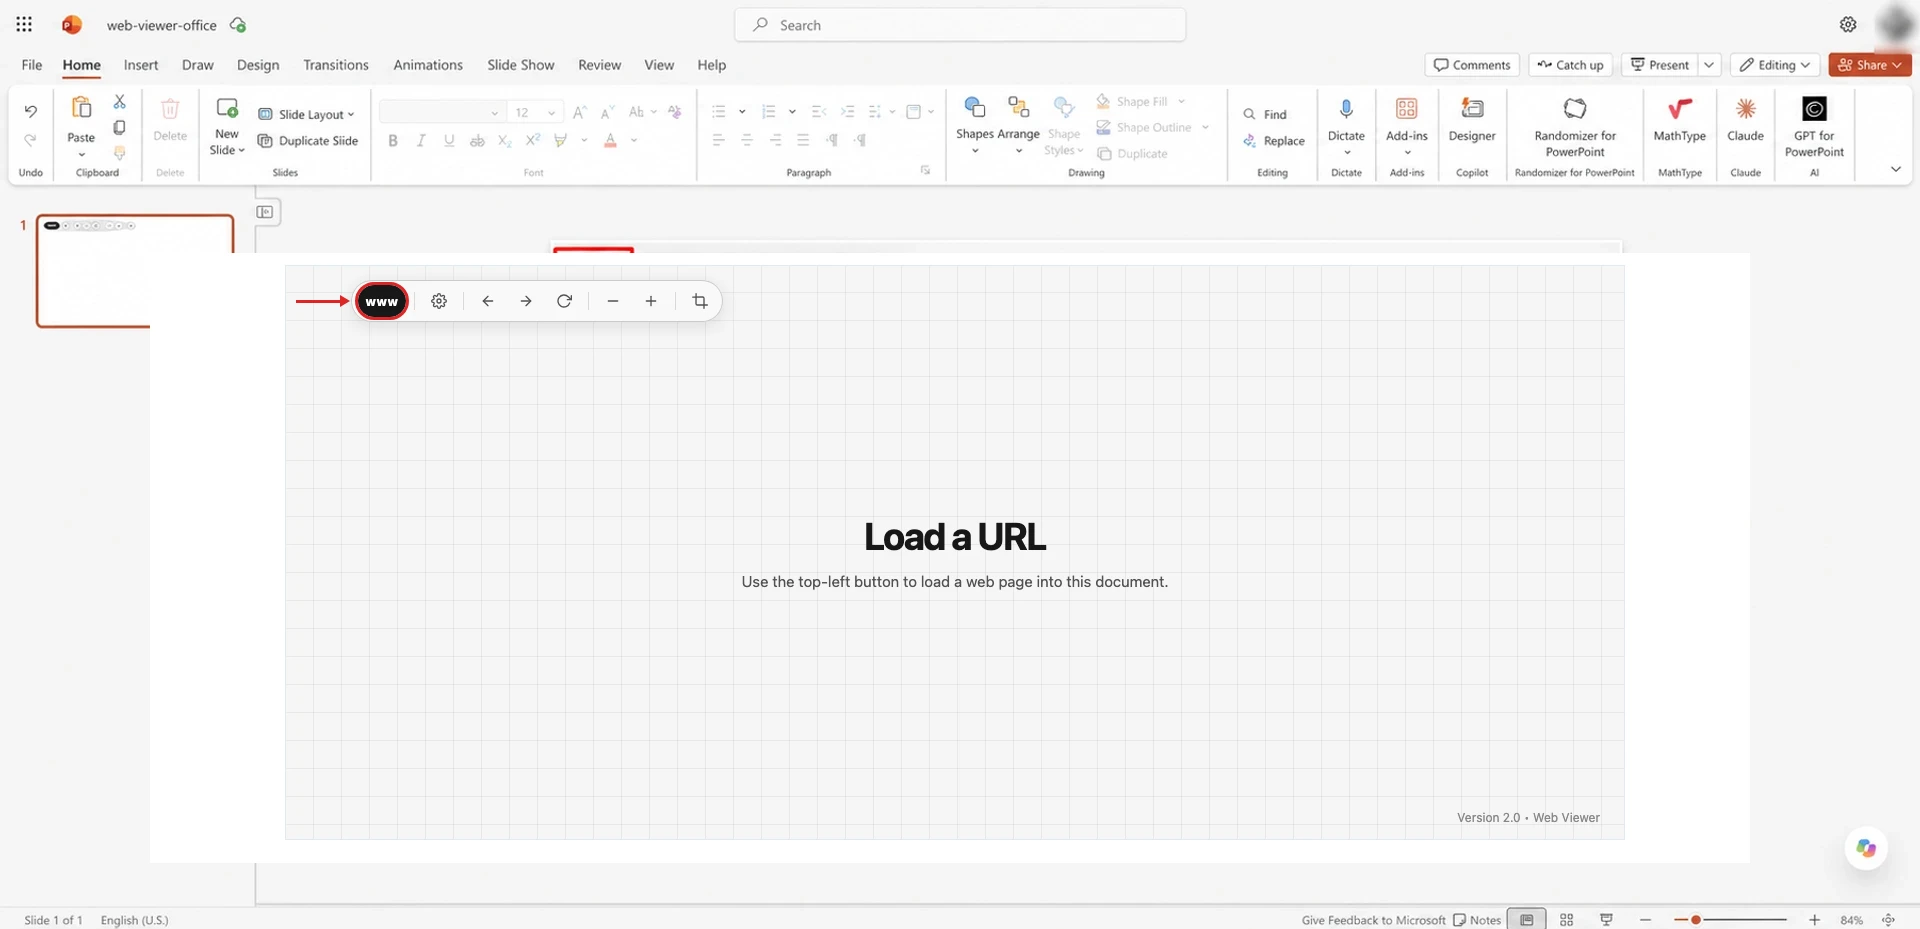1920x929 pixels.
Task: Open the File menu
Action: [x=32, y=65]
